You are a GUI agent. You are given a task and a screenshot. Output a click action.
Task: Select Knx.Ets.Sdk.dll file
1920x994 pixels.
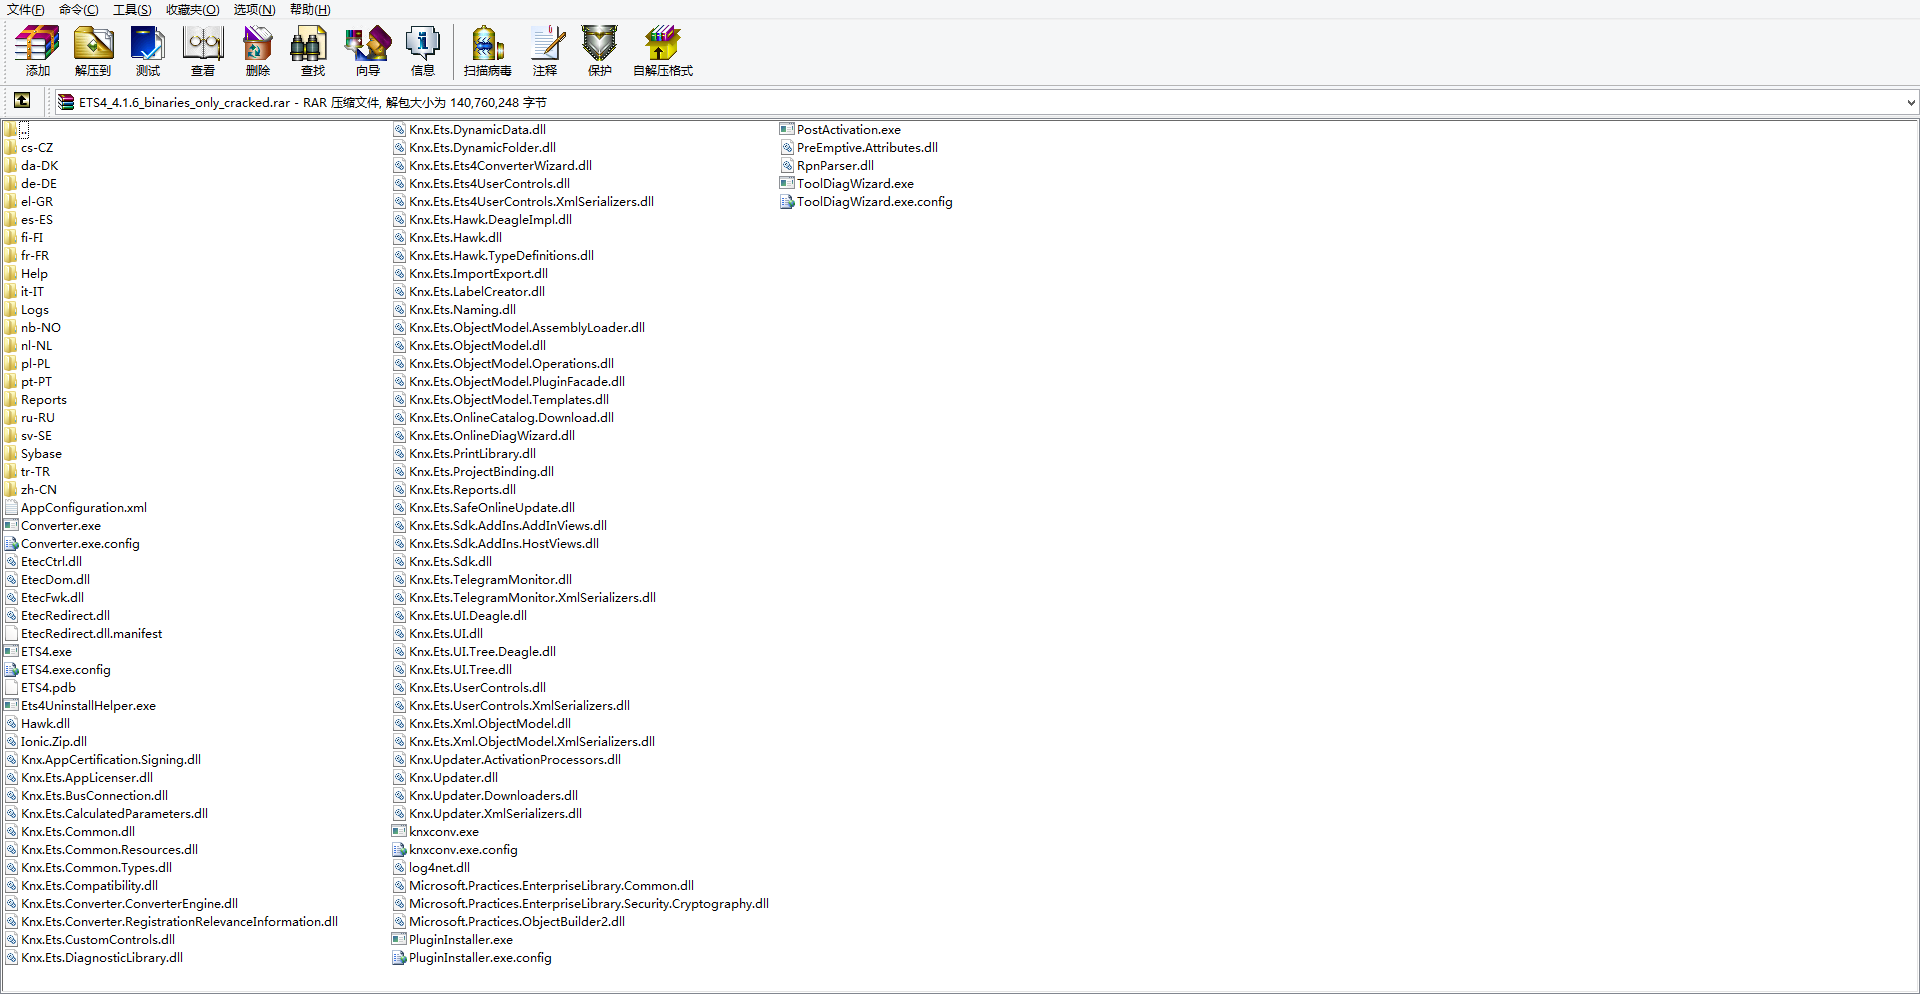pos(442,562)
